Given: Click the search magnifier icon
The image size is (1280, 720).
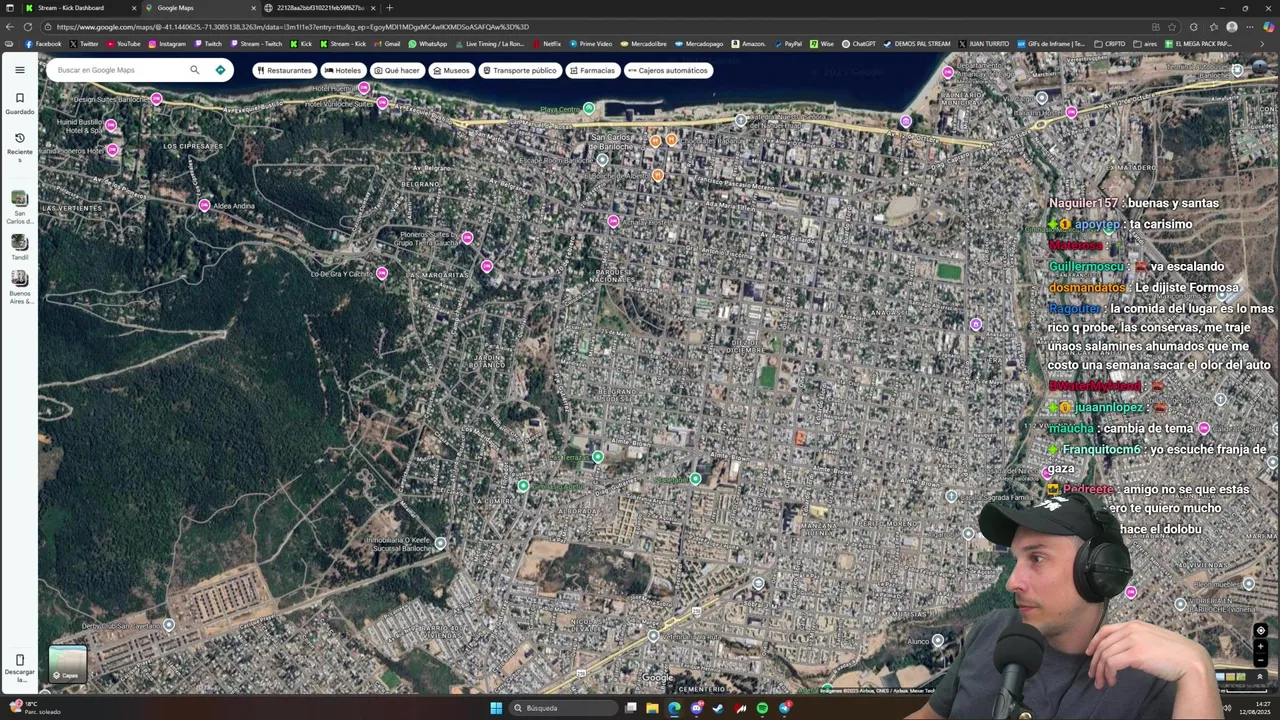Looking at the screenshot, I should click(195, 70).
